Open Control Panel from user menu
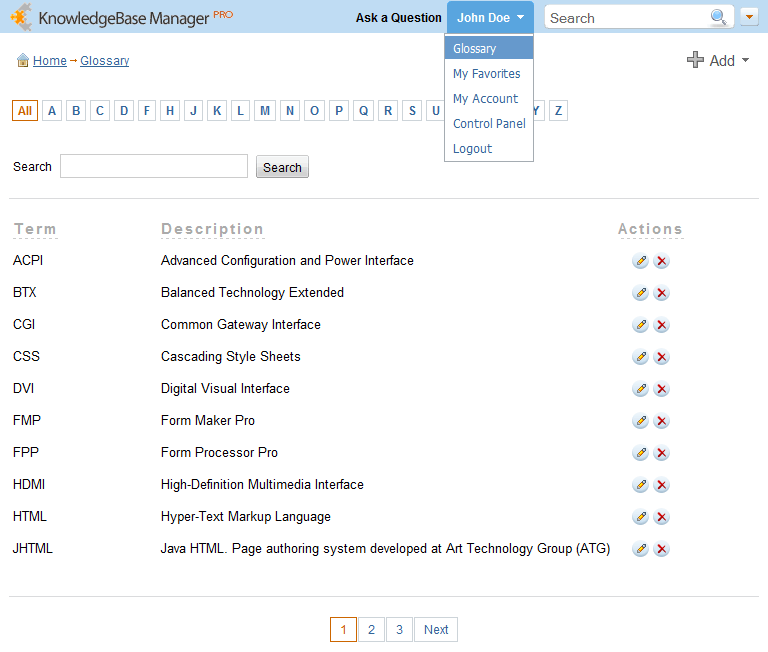Viewport: 768px width, 652px height. [489, 123]
